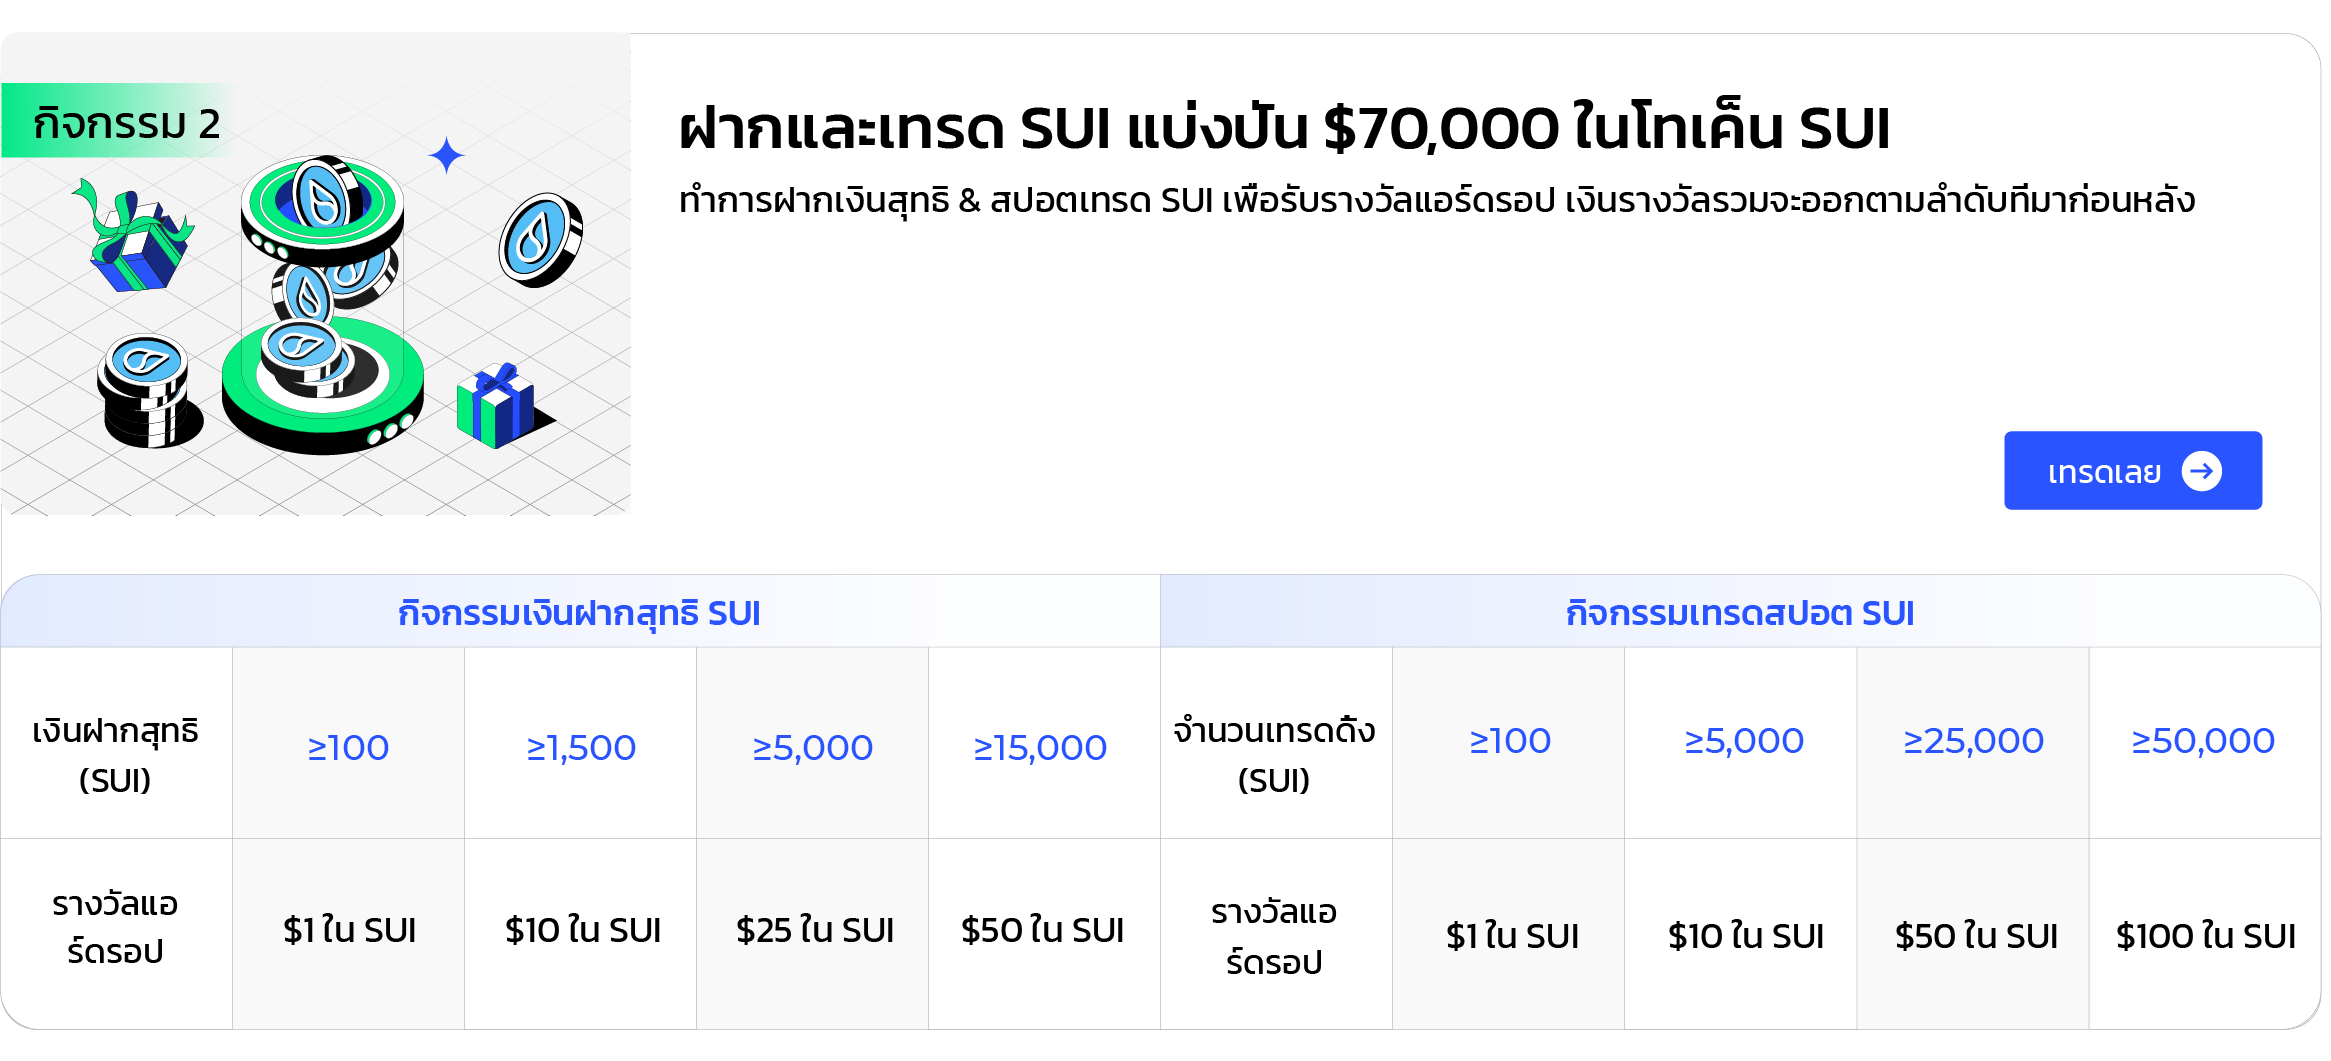Click the $25 ใน SUI reward cell
Screen dimensions: 2331x1061
pyautogui.click(x=814, y=930)
